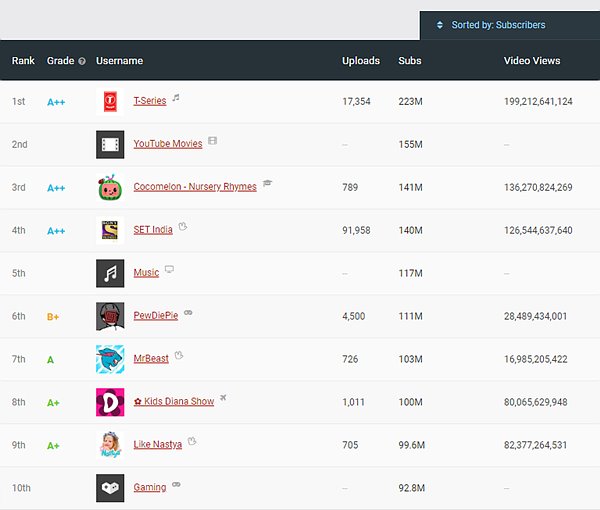Click the PewDiePie avatar thumbnail

pos(110,316)
